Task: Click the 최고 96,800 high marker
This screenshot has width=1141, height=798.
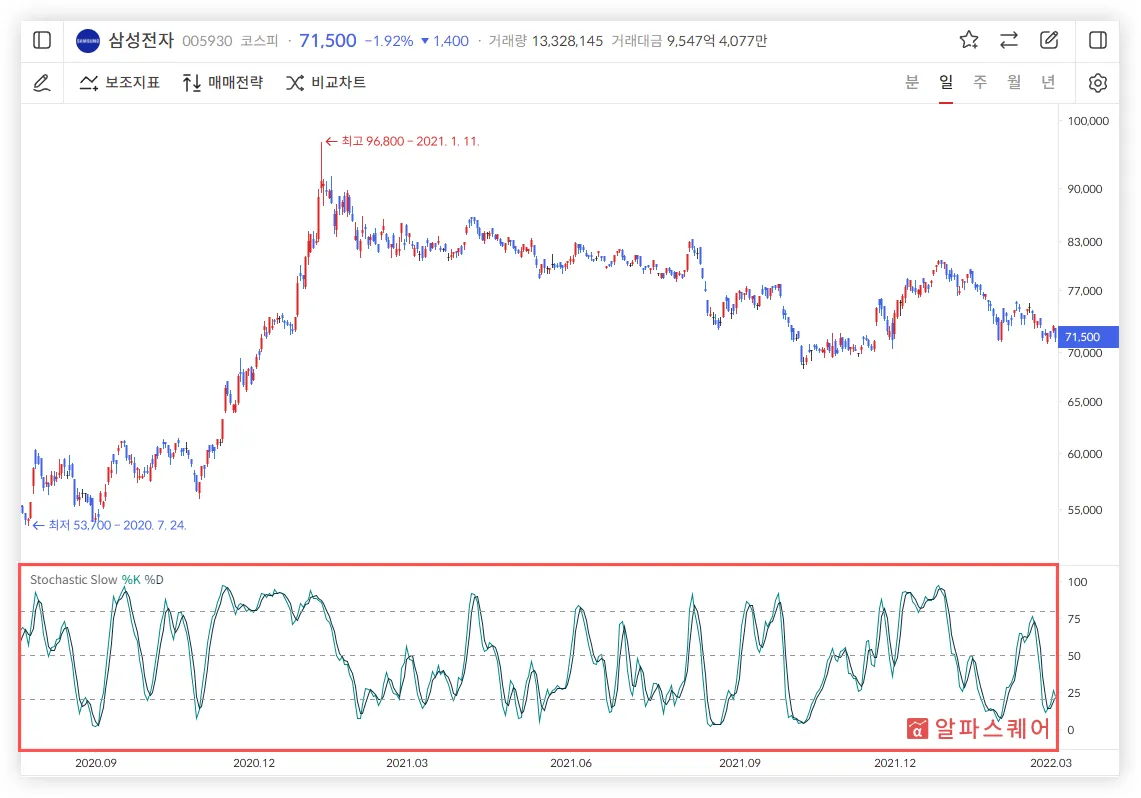Action: (402, 141)
